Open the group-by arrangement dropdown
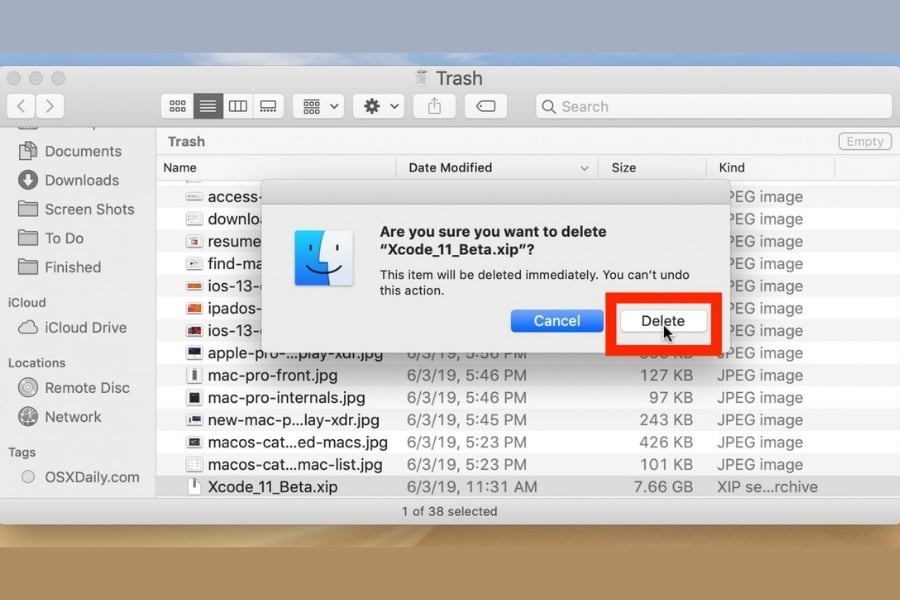The height and width of the screenshot is (600, 900). tap(319, 106)
